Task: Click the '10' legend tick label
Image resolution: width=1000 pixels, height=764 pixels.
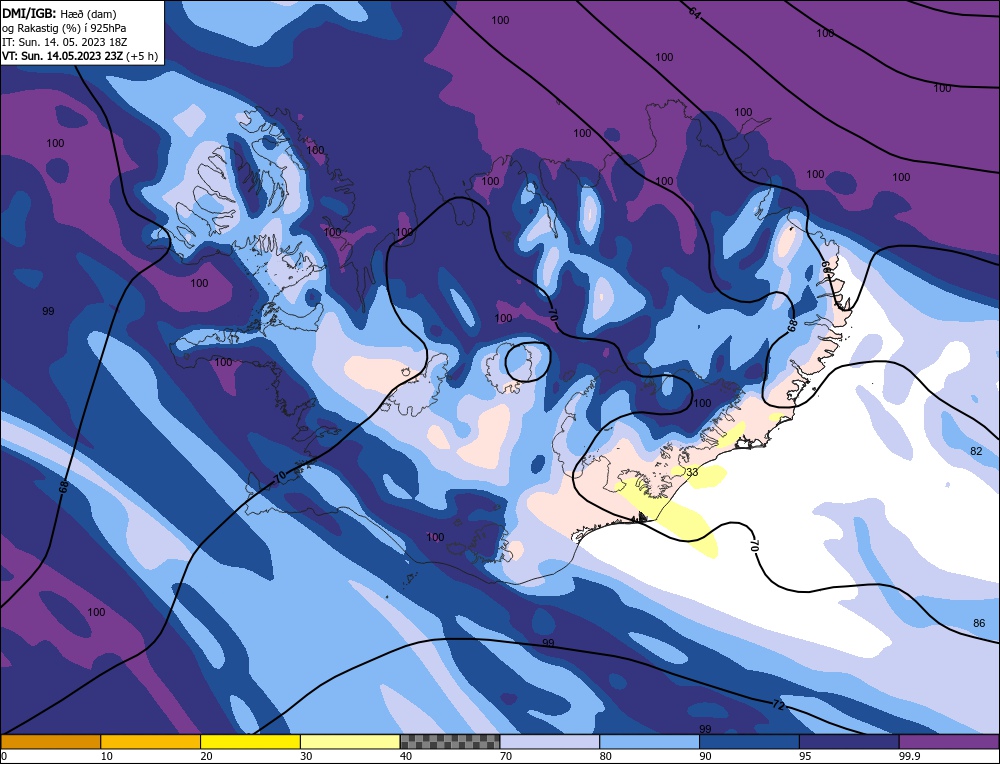Action: pos(107,756)
